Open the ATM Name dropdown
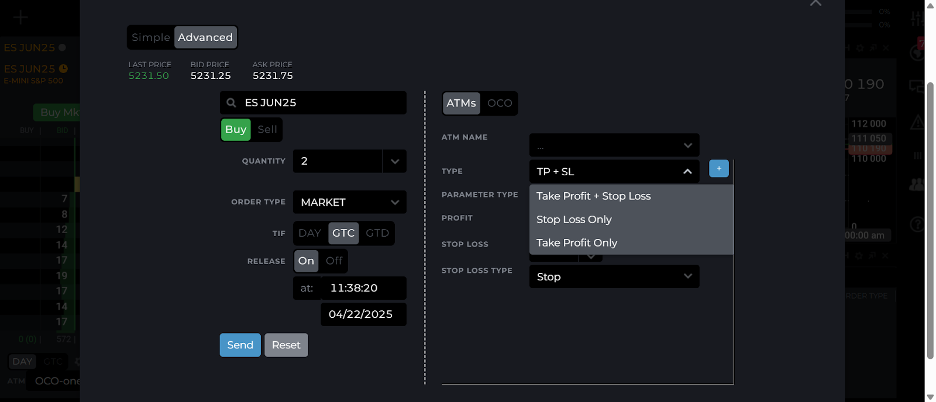 tap(614, 145)
